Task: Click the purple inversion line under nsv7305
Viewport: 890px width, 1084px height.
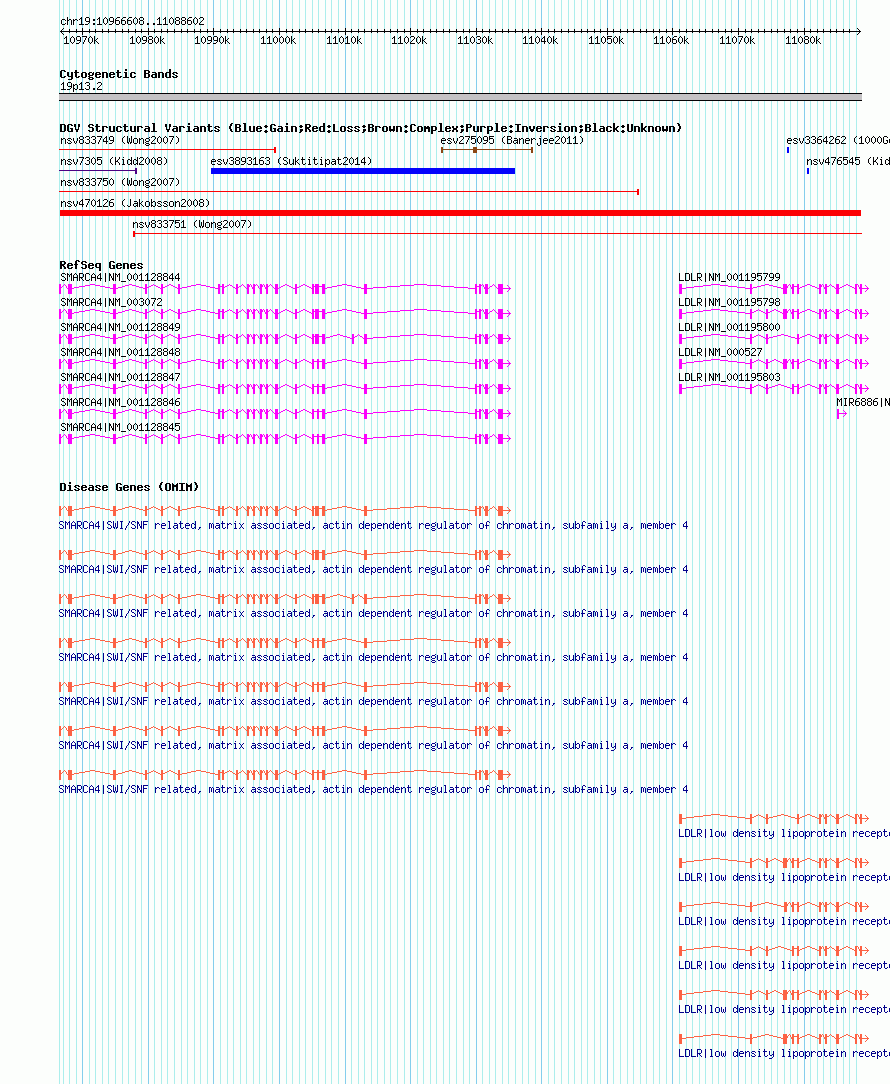Action: tap(98, 171)
